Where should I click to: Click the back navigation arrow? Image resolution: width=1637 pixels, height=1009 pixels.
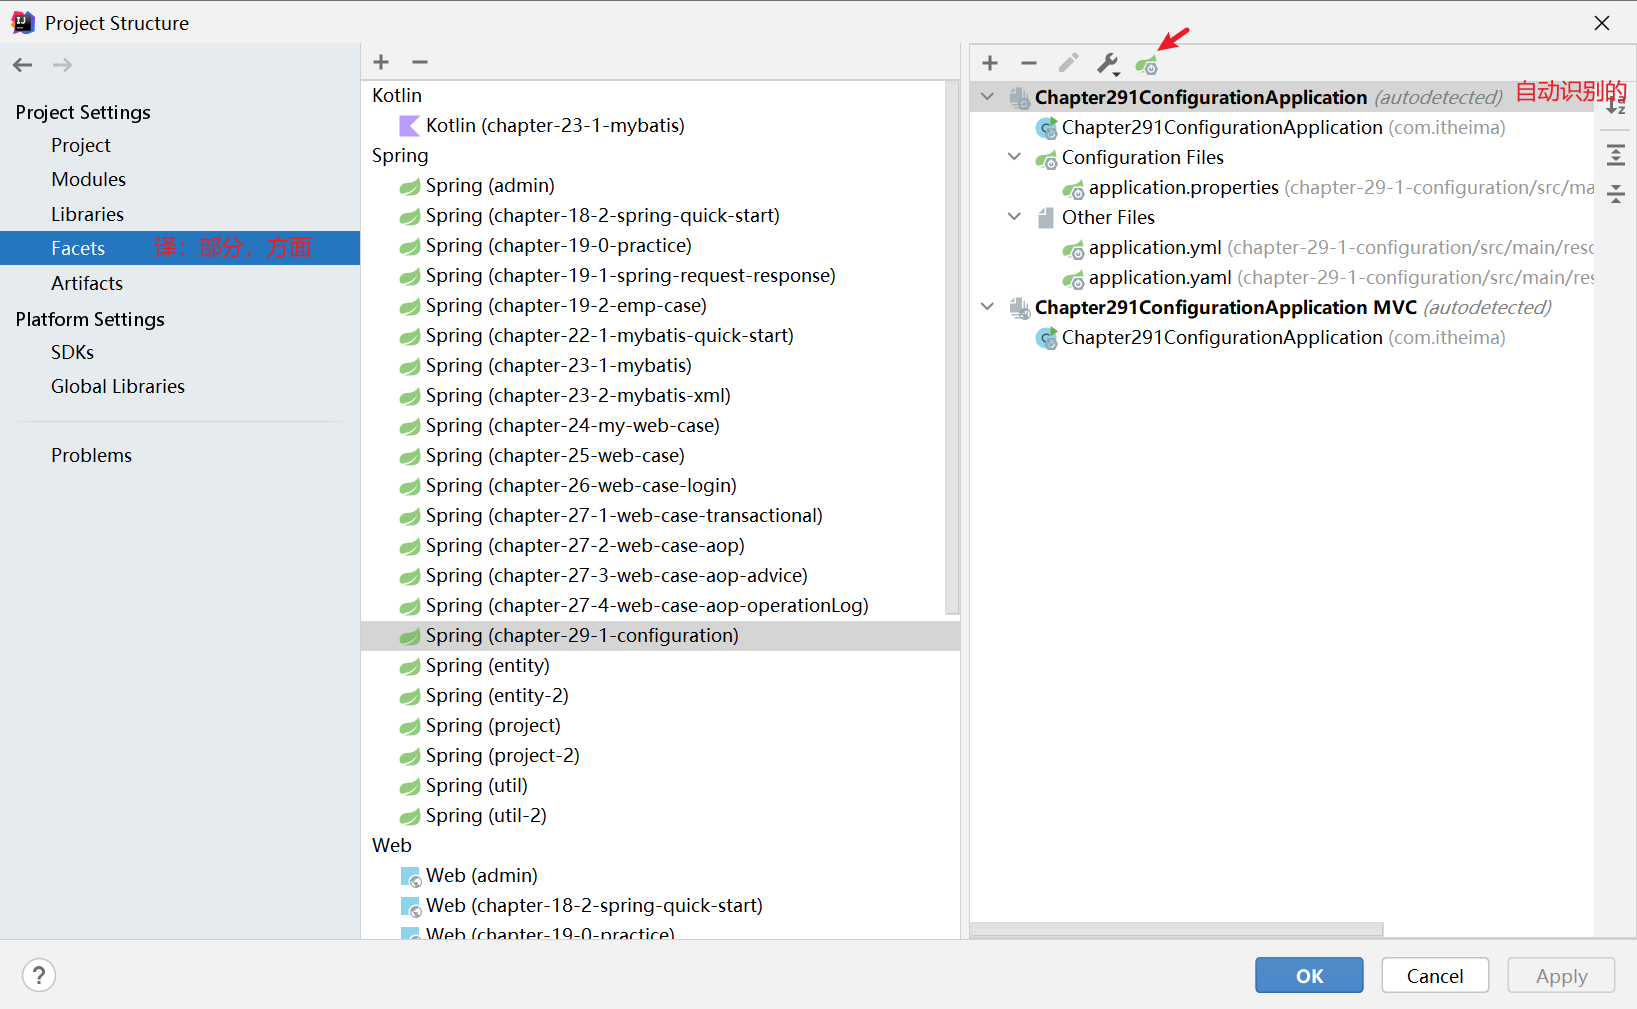(23, 65)
